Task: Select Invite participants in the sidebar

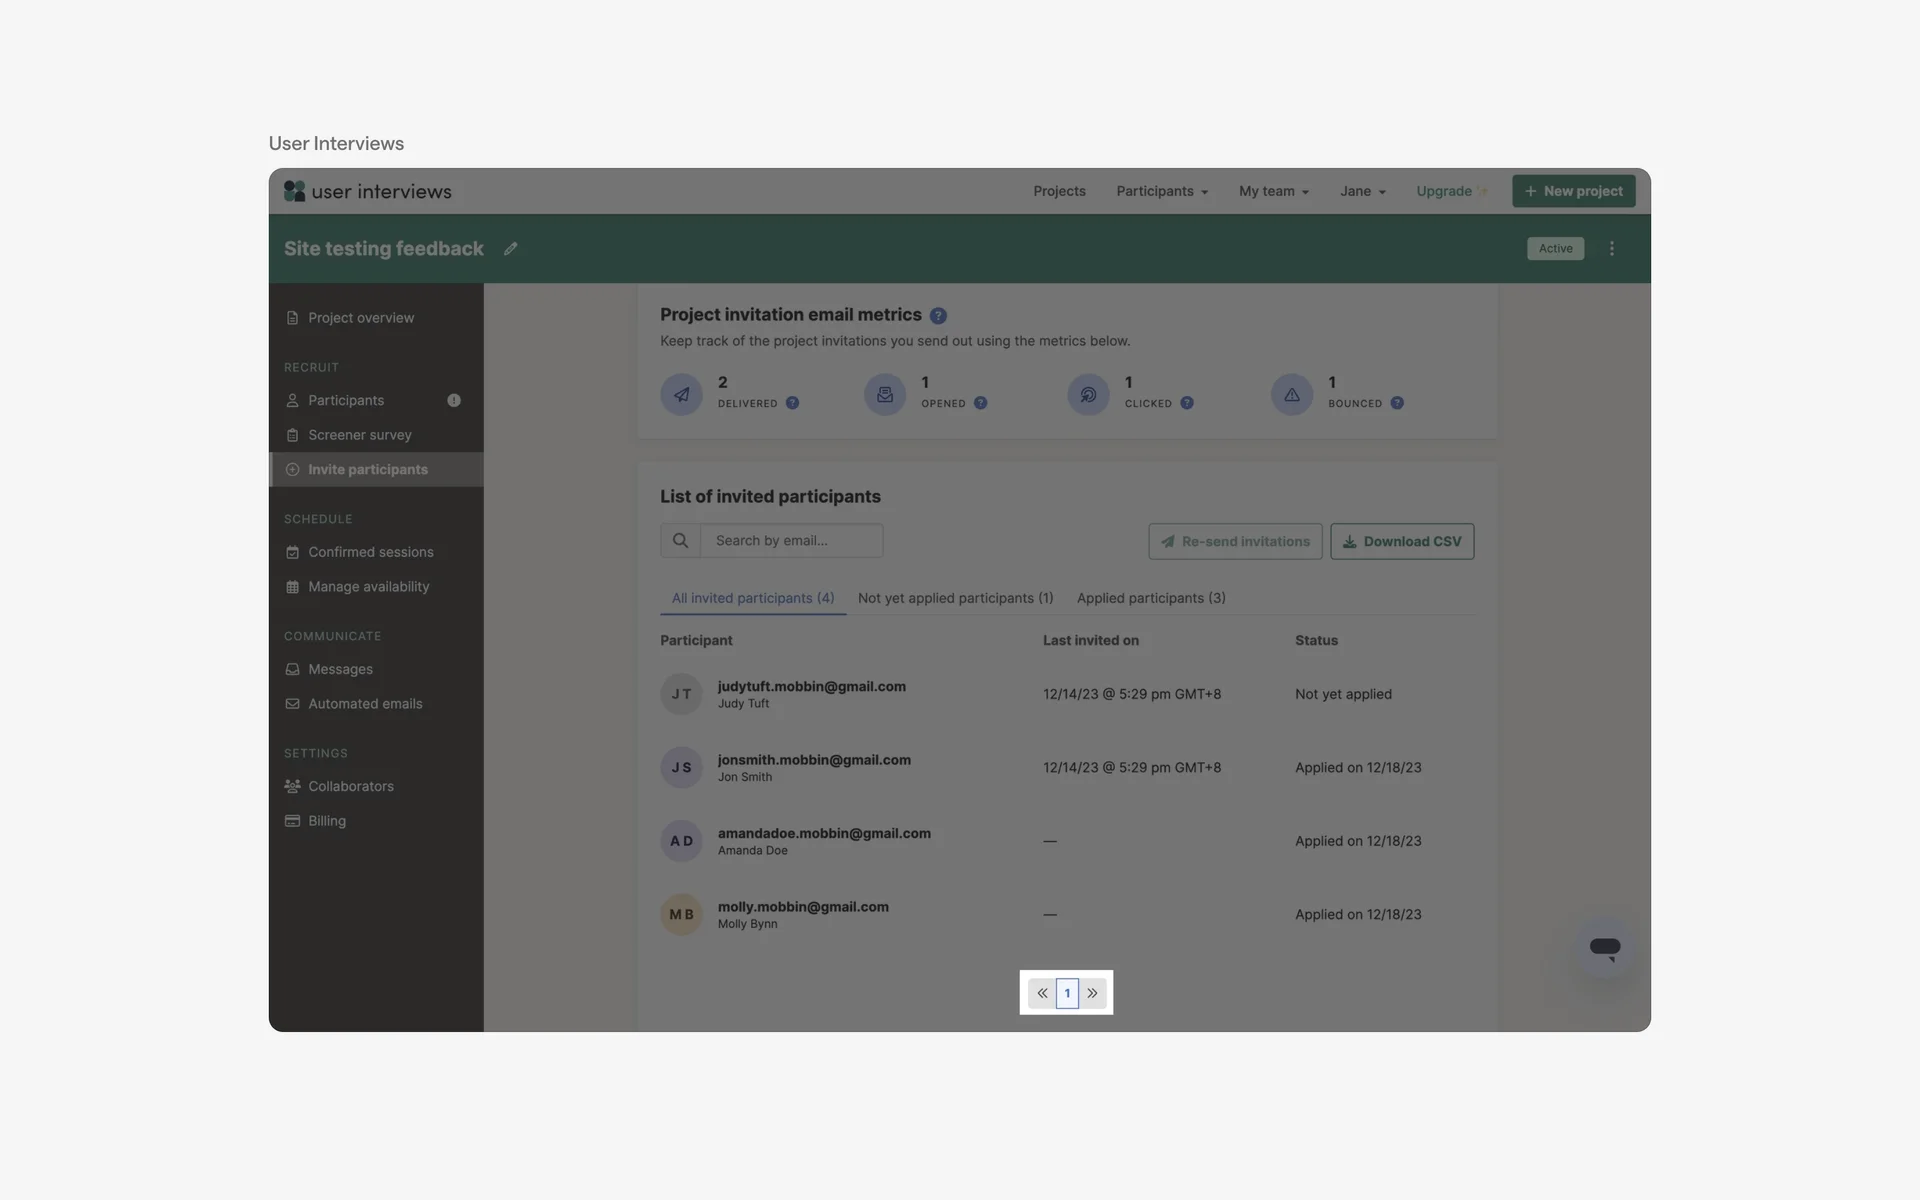Action: click(368, 469)
